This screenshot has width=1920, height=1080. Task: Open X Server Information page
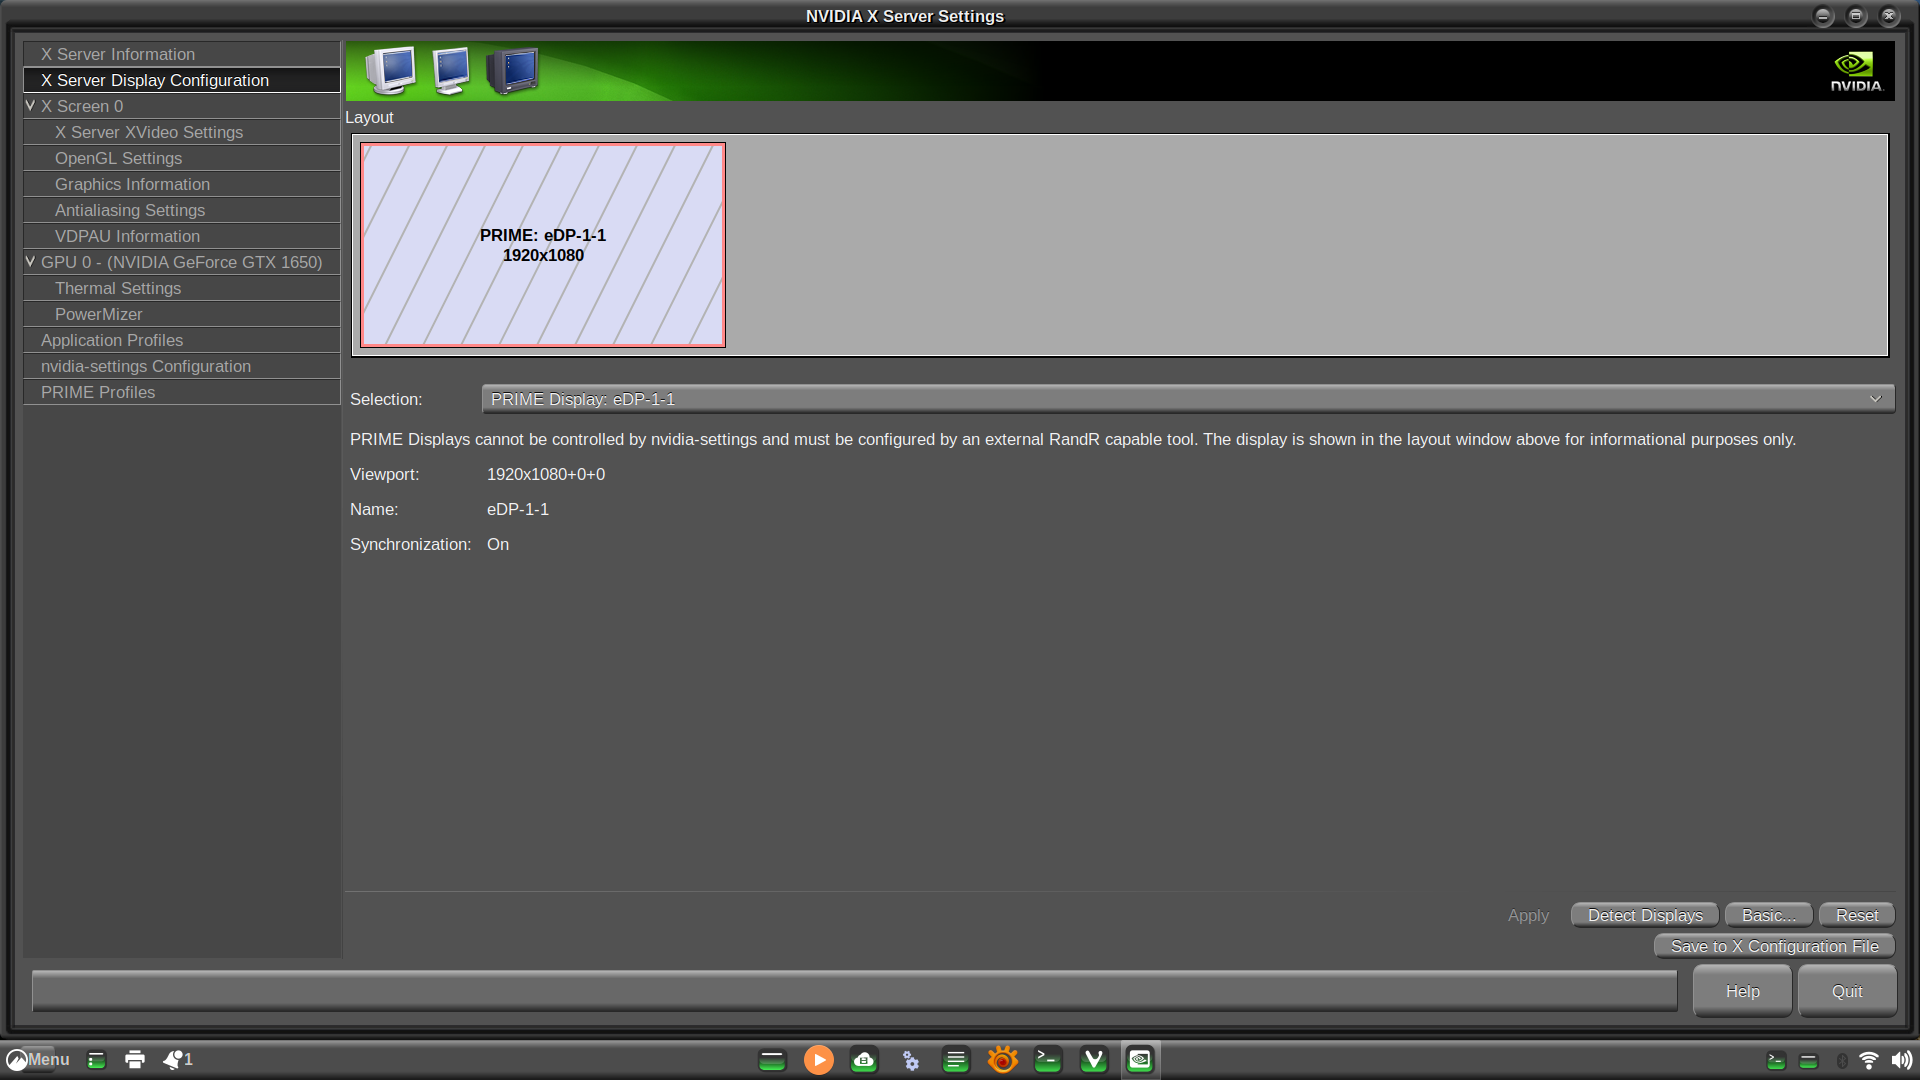pos(182,54)
